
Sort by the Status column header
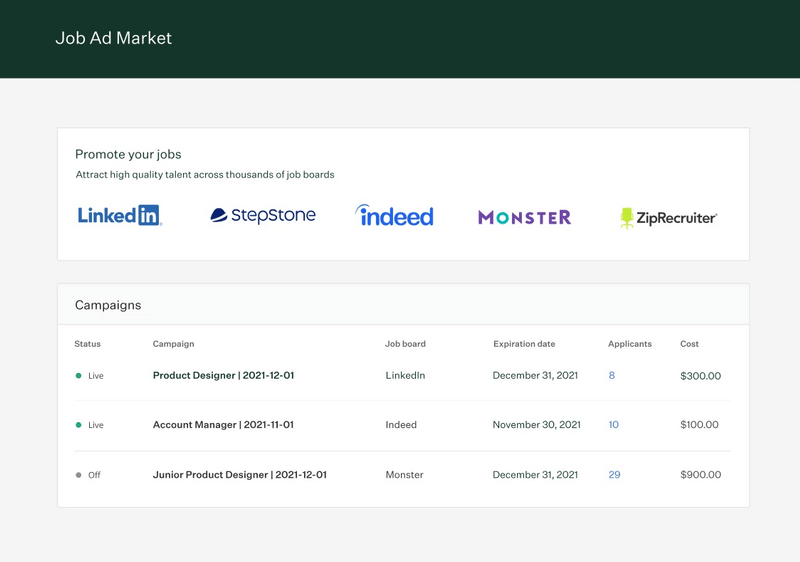87,344
